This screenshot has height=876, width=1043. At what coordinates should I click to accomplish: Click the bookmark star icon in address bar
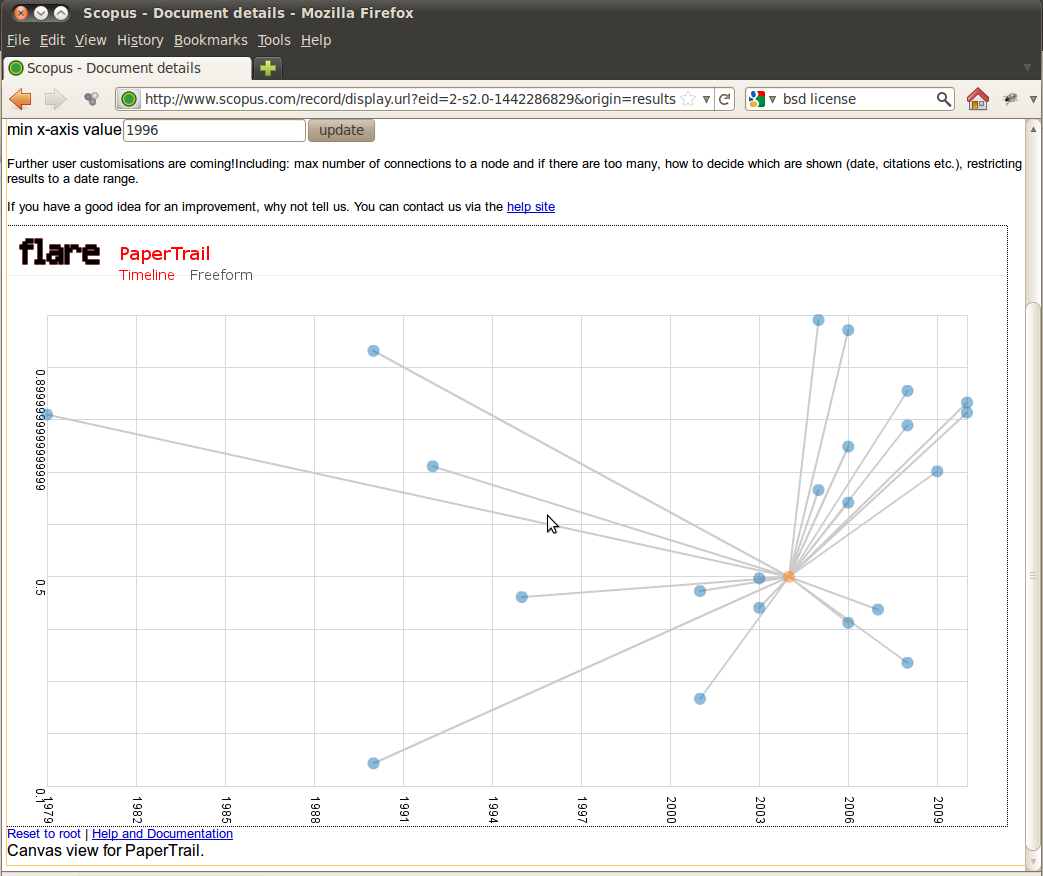point(688,99)
